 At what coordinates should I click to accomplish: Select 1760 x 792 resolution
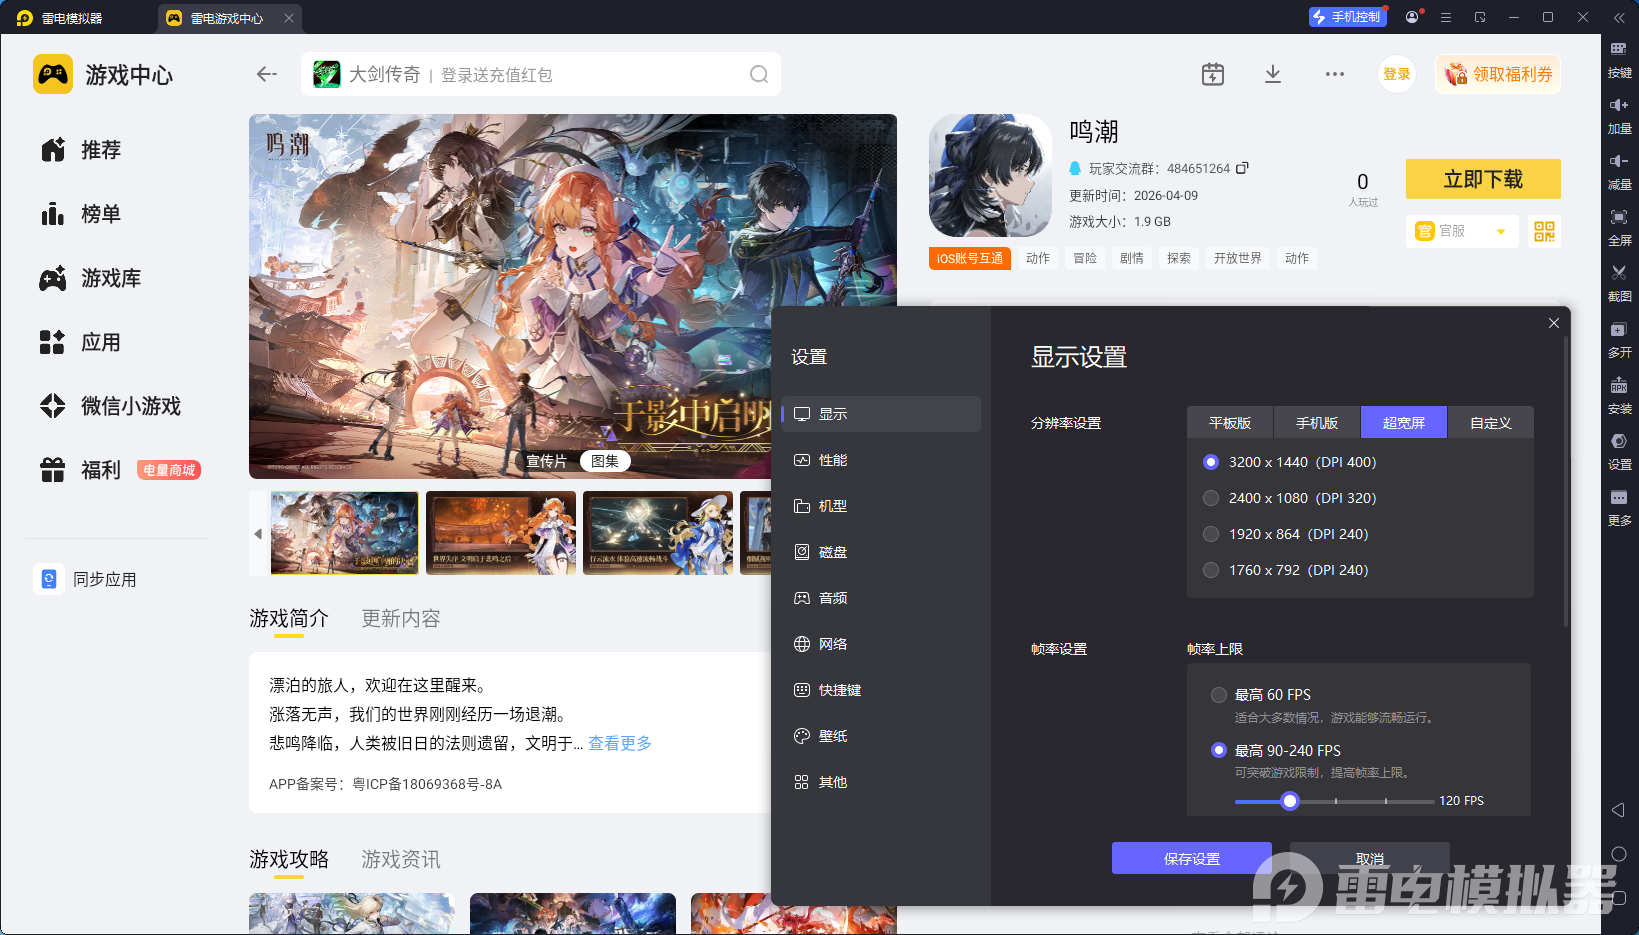[1211, 570]
